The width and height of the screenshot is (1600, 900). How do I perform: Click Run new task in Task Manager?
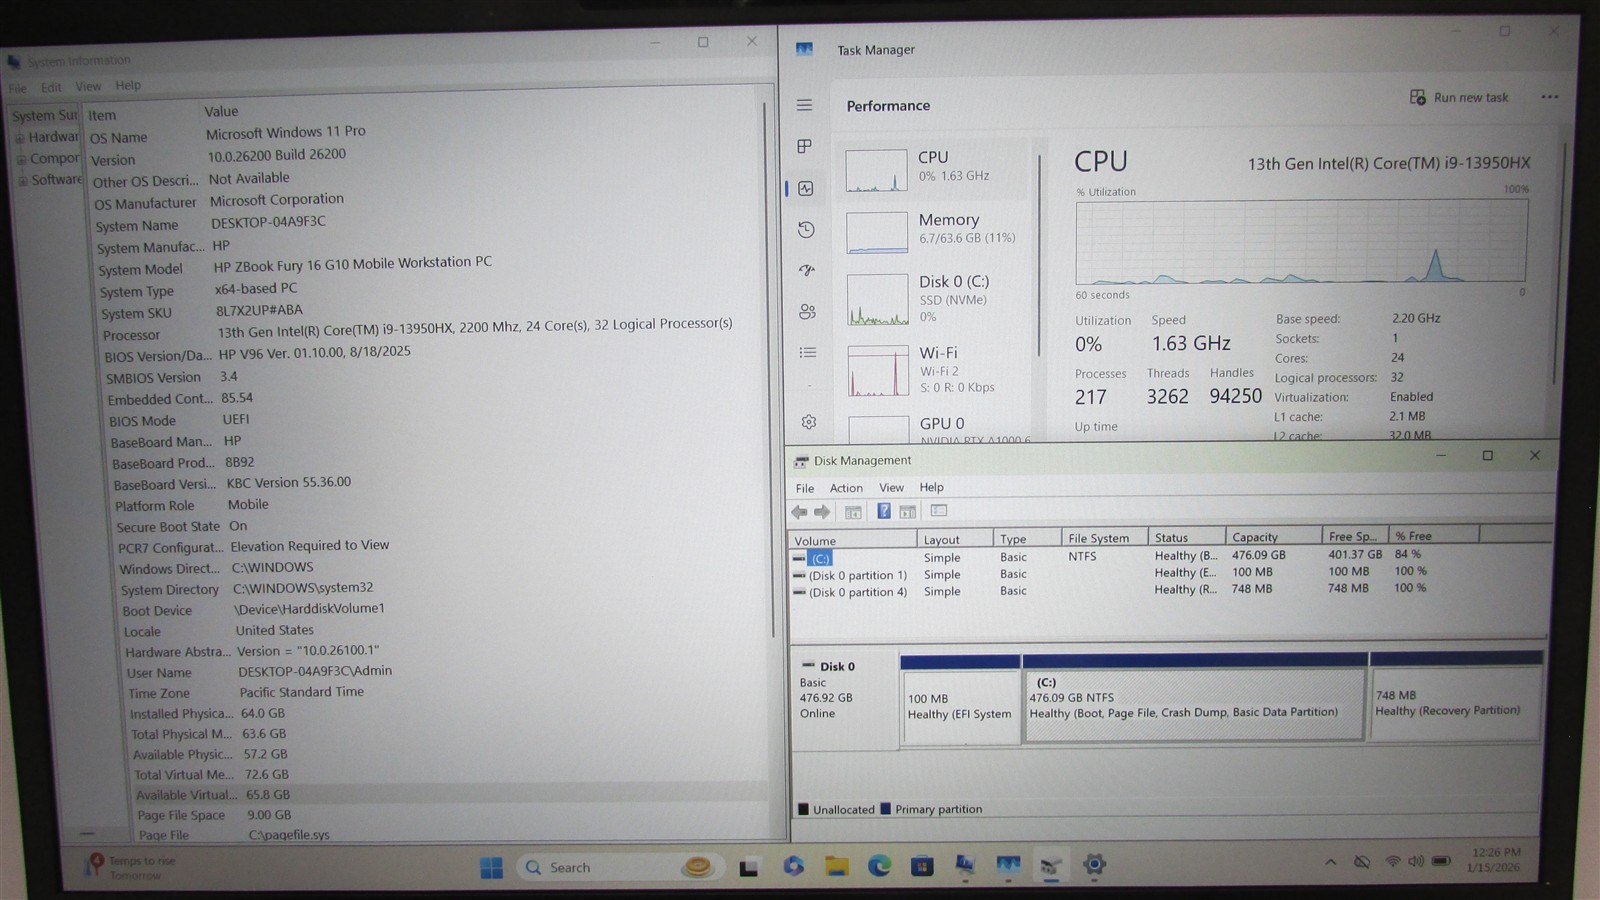[x=1459, y=97]
